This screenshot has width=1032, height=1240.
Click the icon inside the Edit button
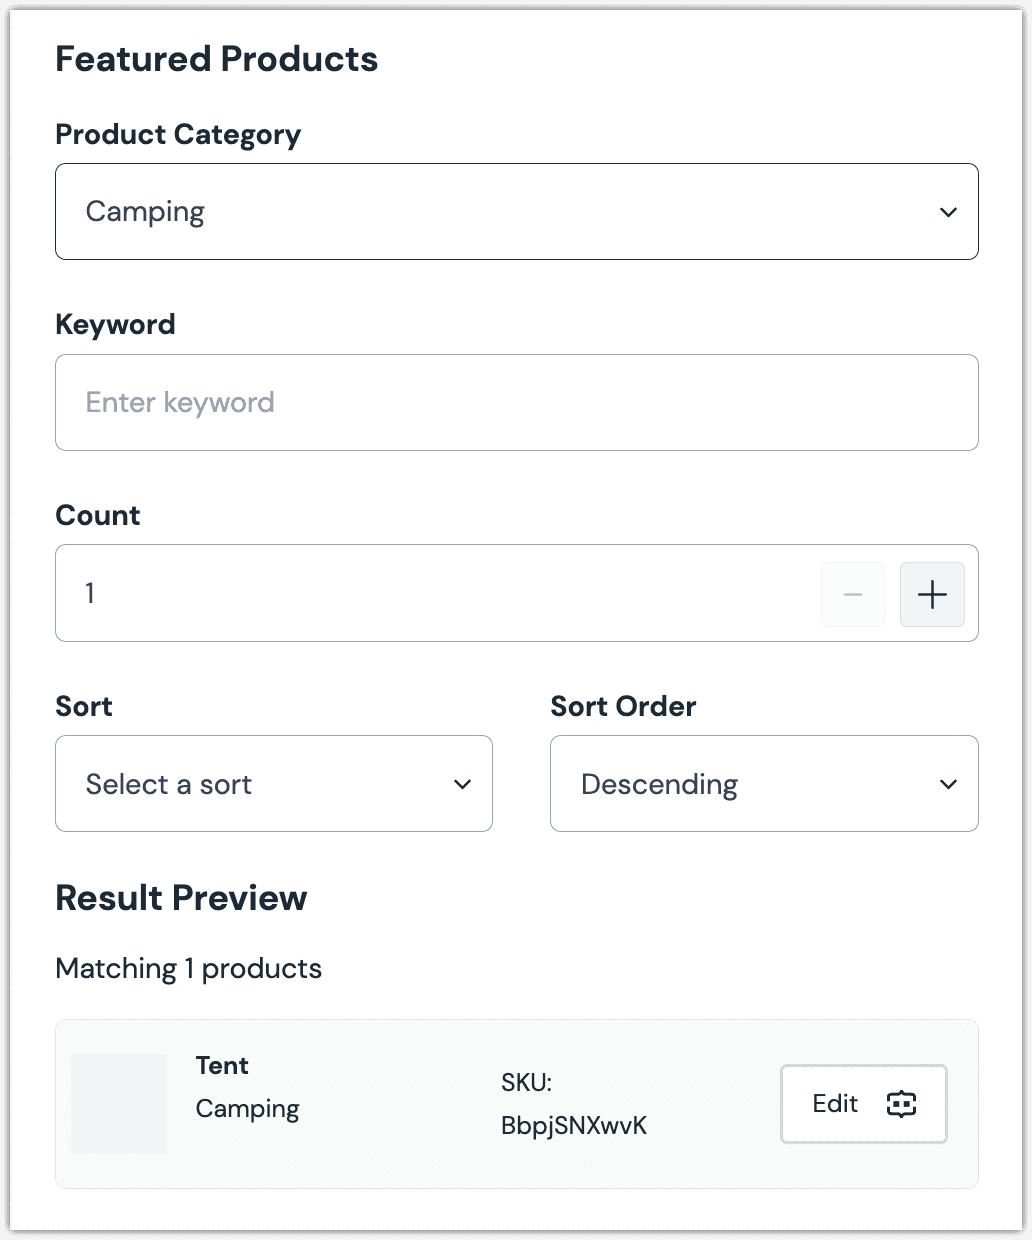[901, 1104]
